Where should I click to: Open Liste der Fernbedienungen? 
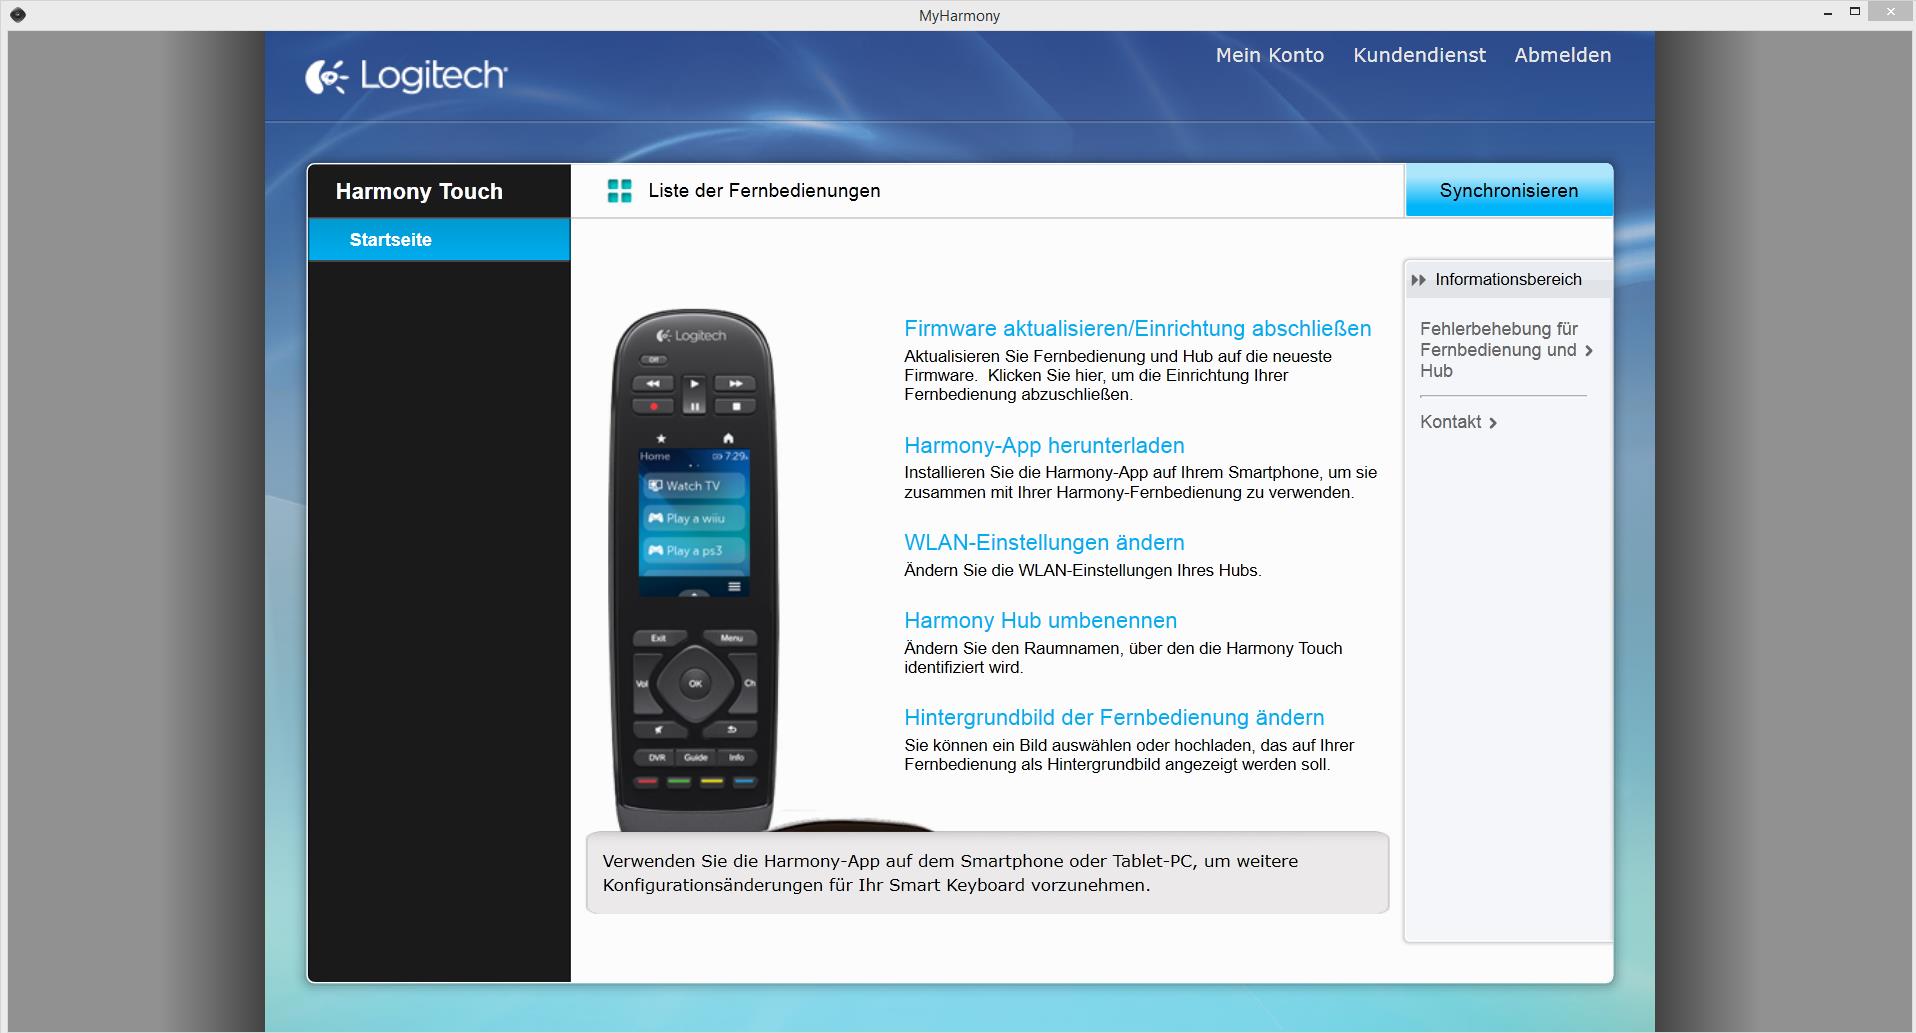pyautogui.click(x=764, y=191)
